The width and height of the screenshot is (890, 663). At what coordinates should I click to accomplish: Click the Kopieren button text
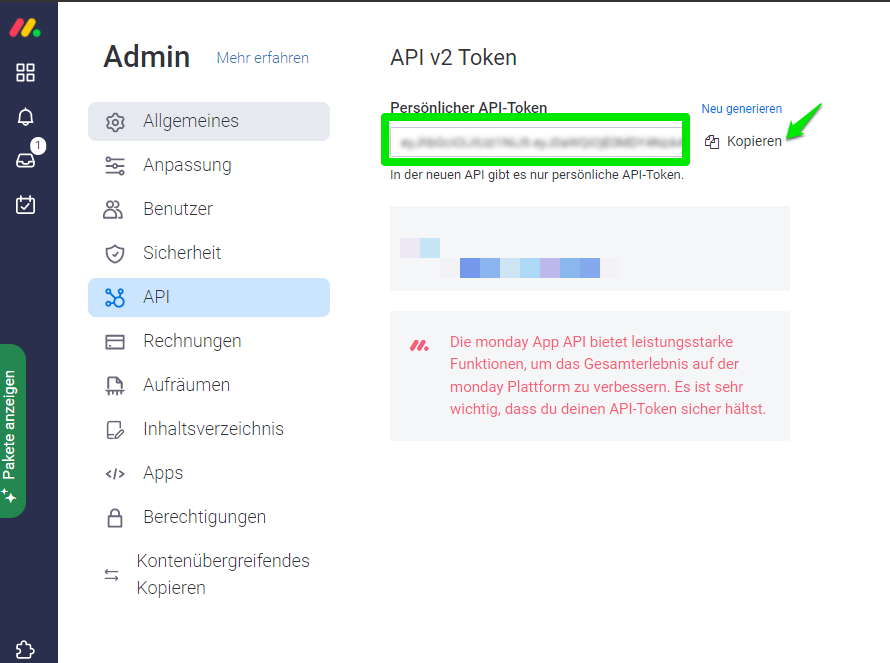coord(754,141)
